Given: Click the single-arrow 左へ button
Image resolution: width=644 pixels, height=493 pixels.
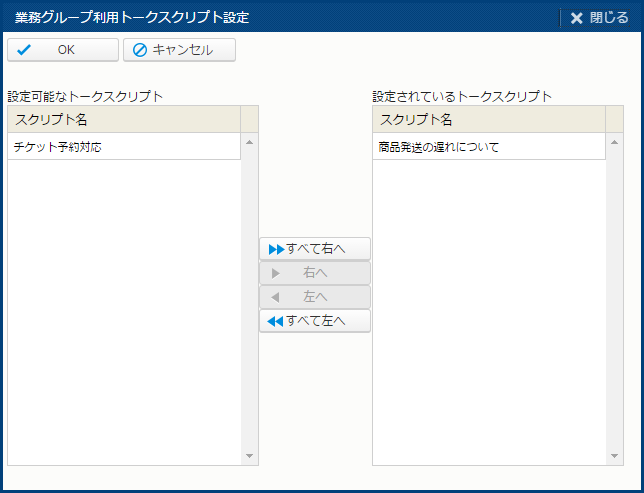Looking at the screenshot, I should click(315, 297).
